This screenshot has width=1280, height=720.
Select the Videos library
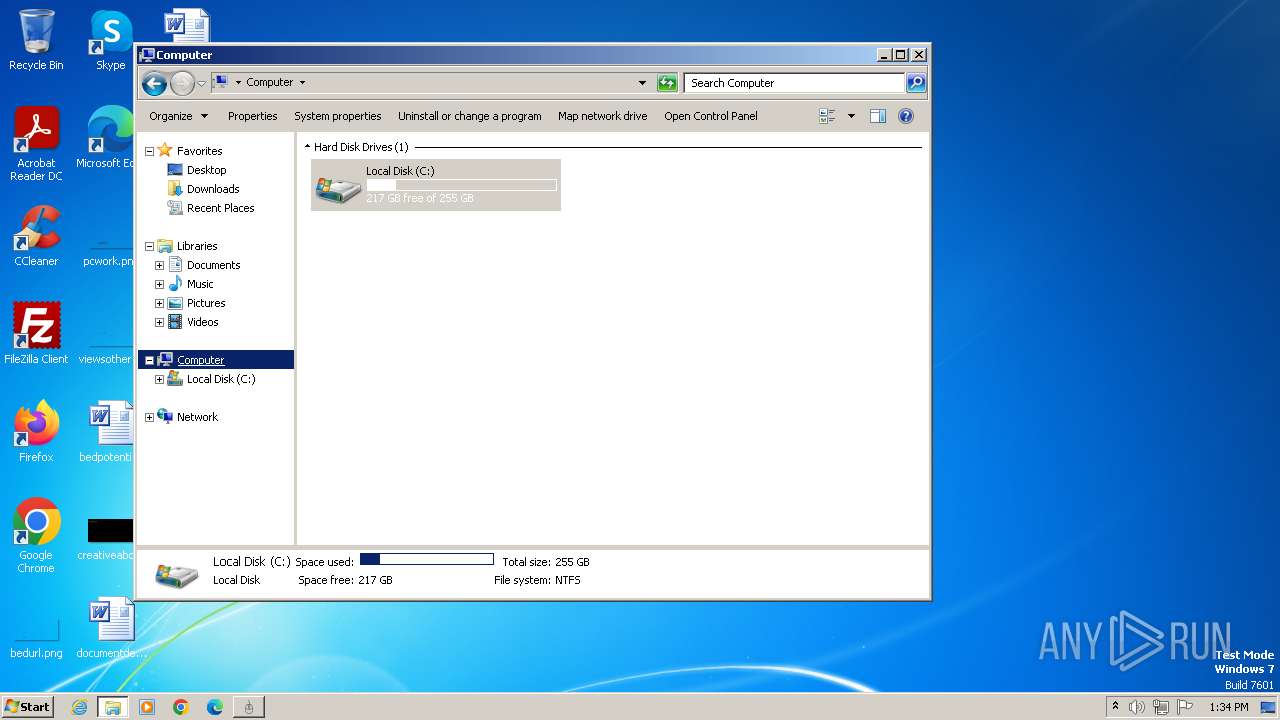coord(202,322)
